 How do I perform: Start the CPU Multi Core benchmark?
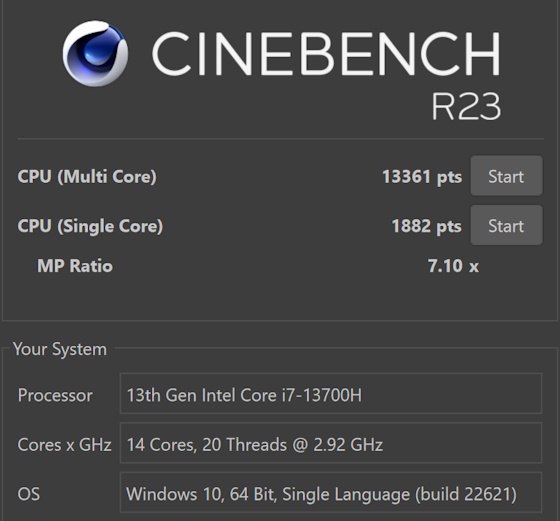(506, 176)
